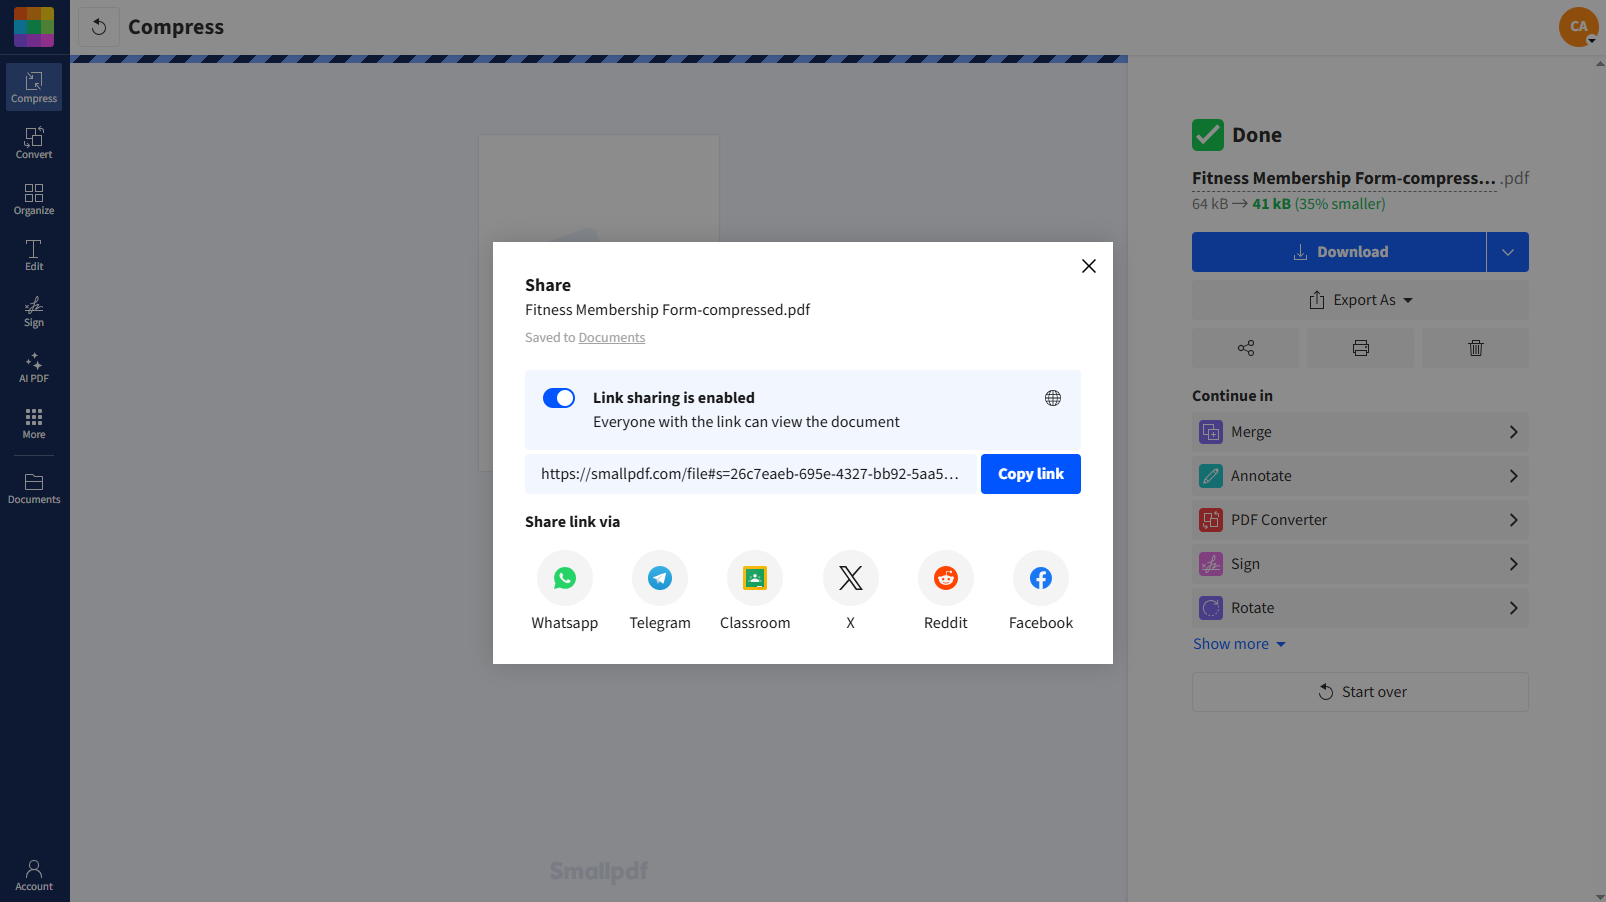Open the account menu for CA avatar

click(x=1578, y=27)
